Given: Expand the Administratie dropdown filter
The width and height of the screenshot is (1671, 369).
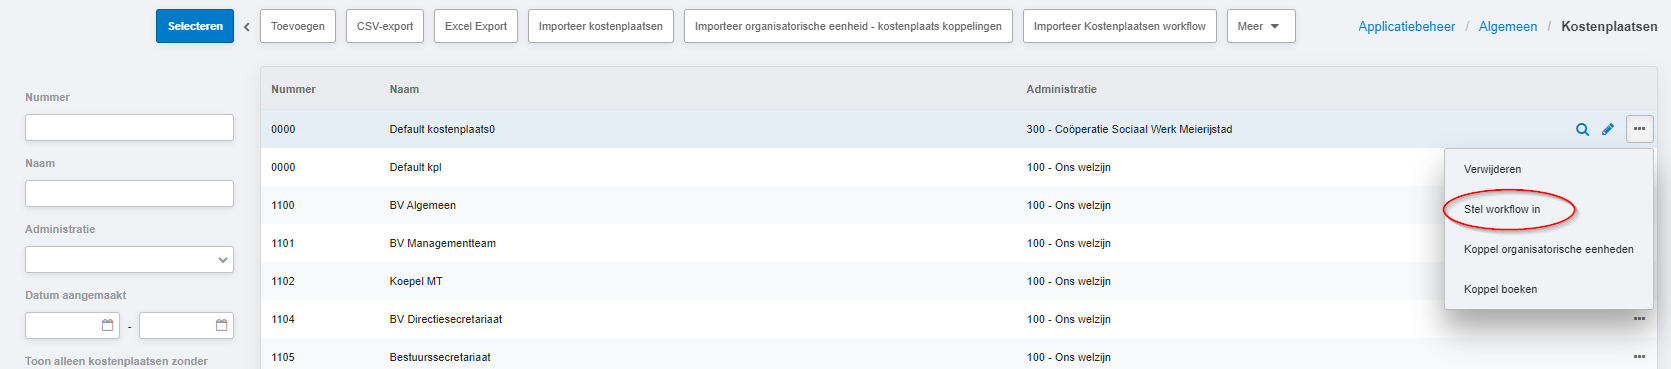Looking at the screenshot, I should pos(129,259).
